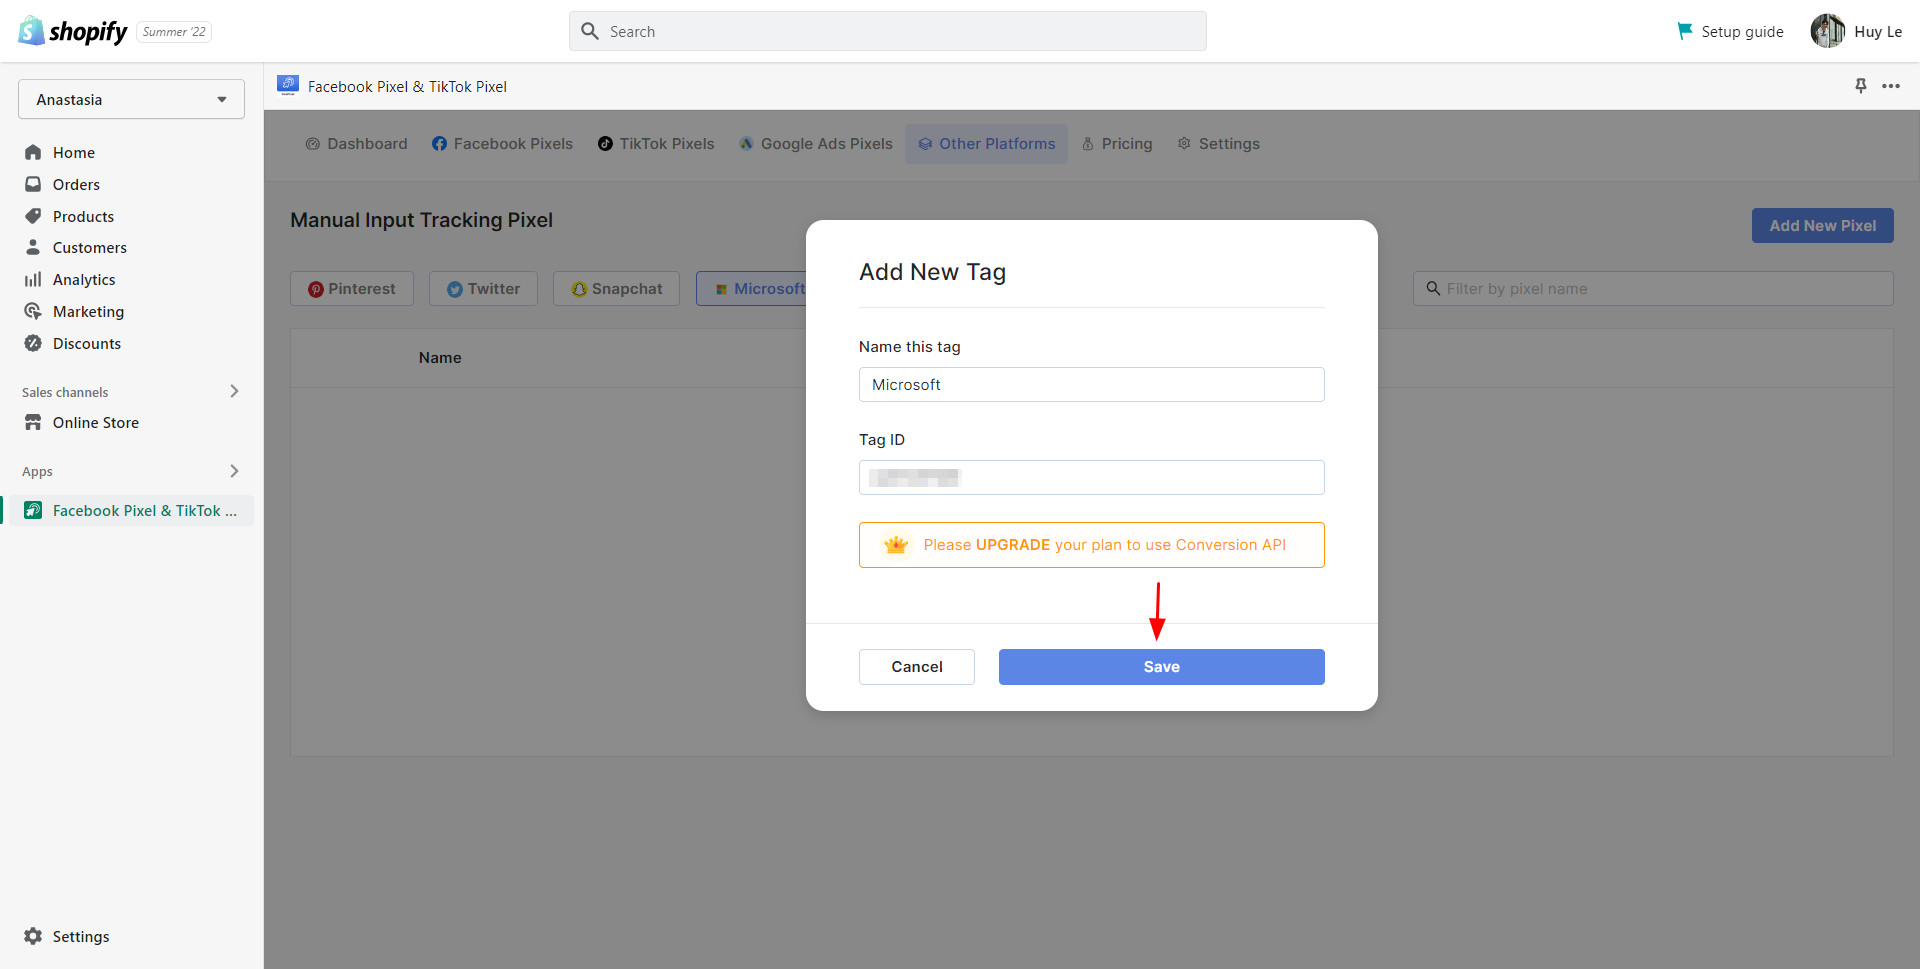The width and height of the screenshot is (1920, 969).
Task: Click the filter search magnifier icon
Action: [1433, 288]
